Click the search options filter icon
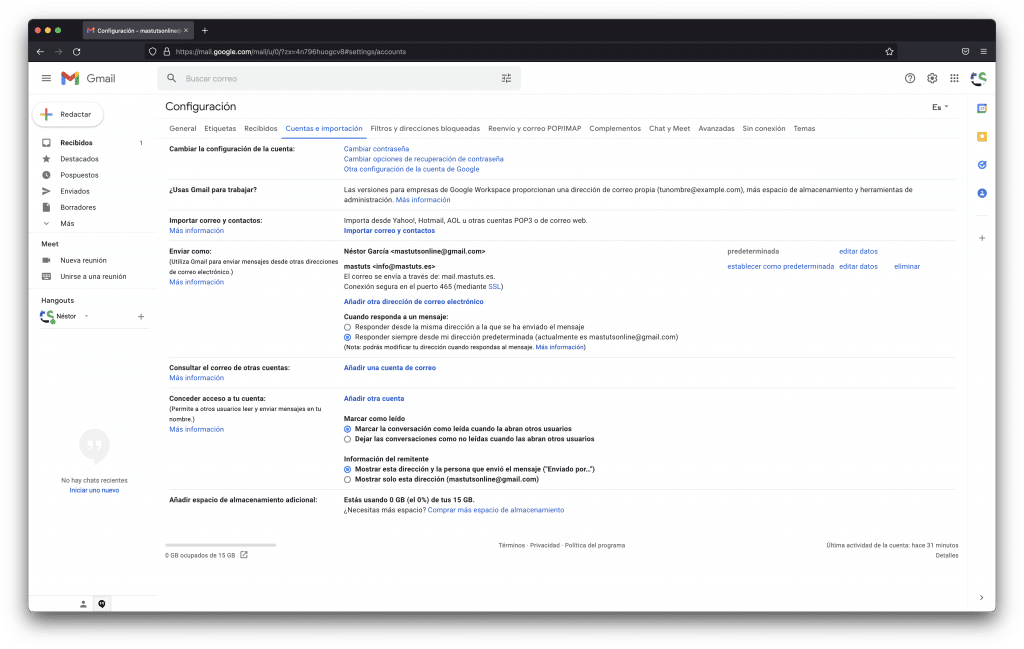Viewport: 1024px width, 649px height. pyautogui.click(x=506, y=78)
